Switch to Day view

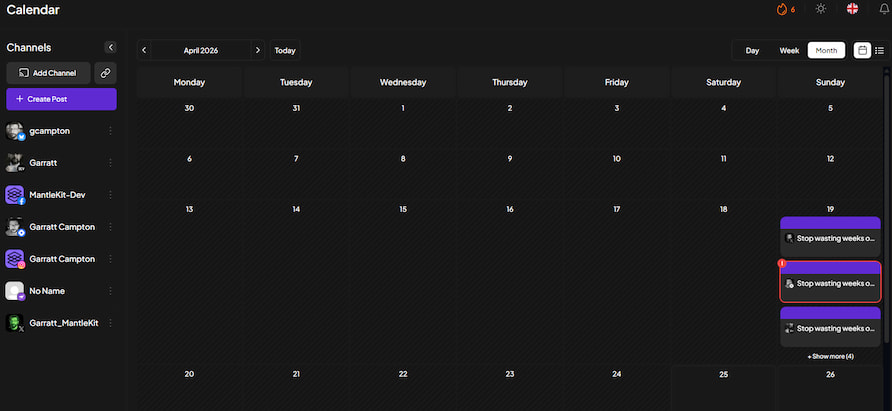coord(752,50)
